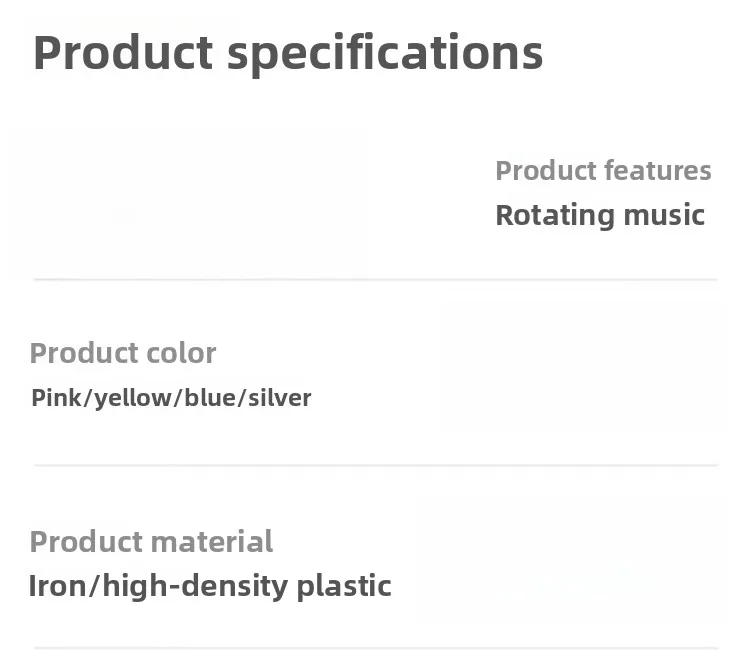Click the word "silver" in the color list
Image resolution: width=750 pixels, height=650 pixels.
[x=280, y=398]
